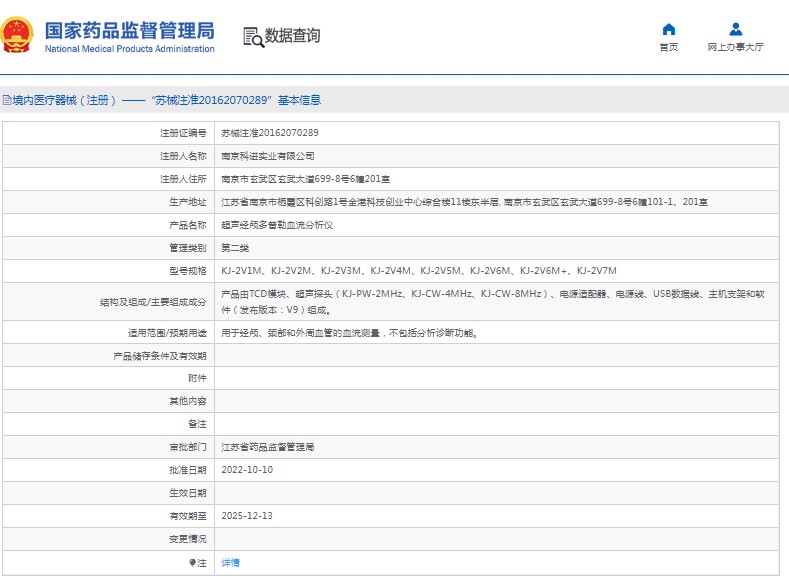Click the 数据查询 label

(x=292, y=36)
